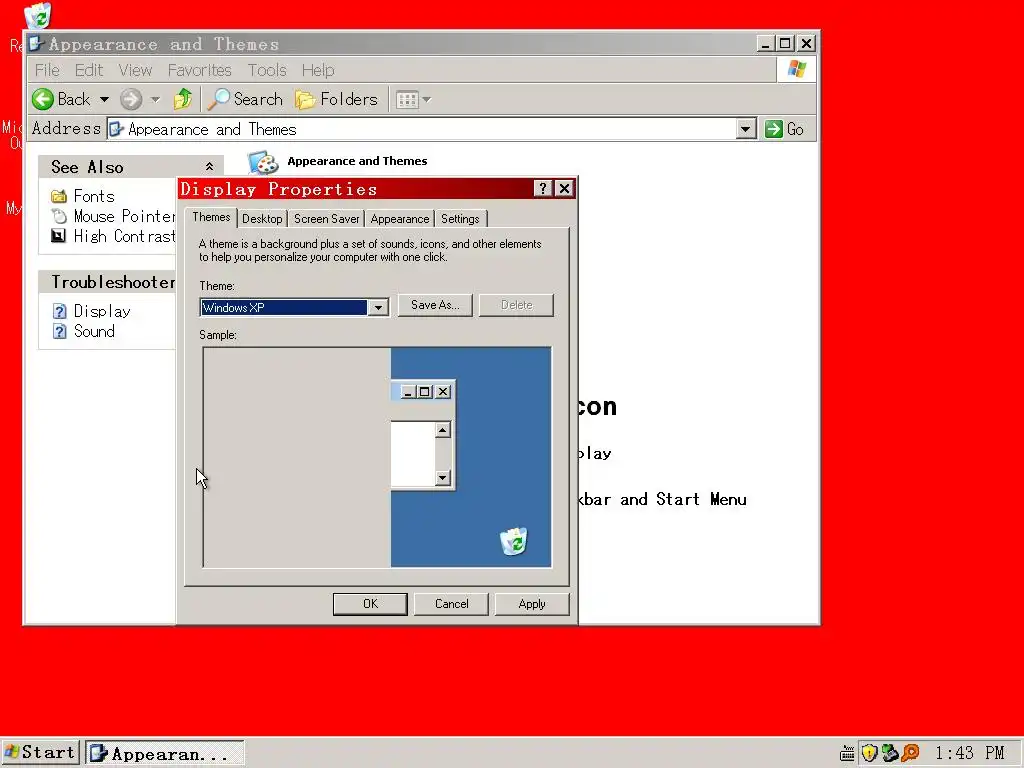Click the Mouse Pointers icon
This screenshot has width=1024, height=768.
coord(59,216)
